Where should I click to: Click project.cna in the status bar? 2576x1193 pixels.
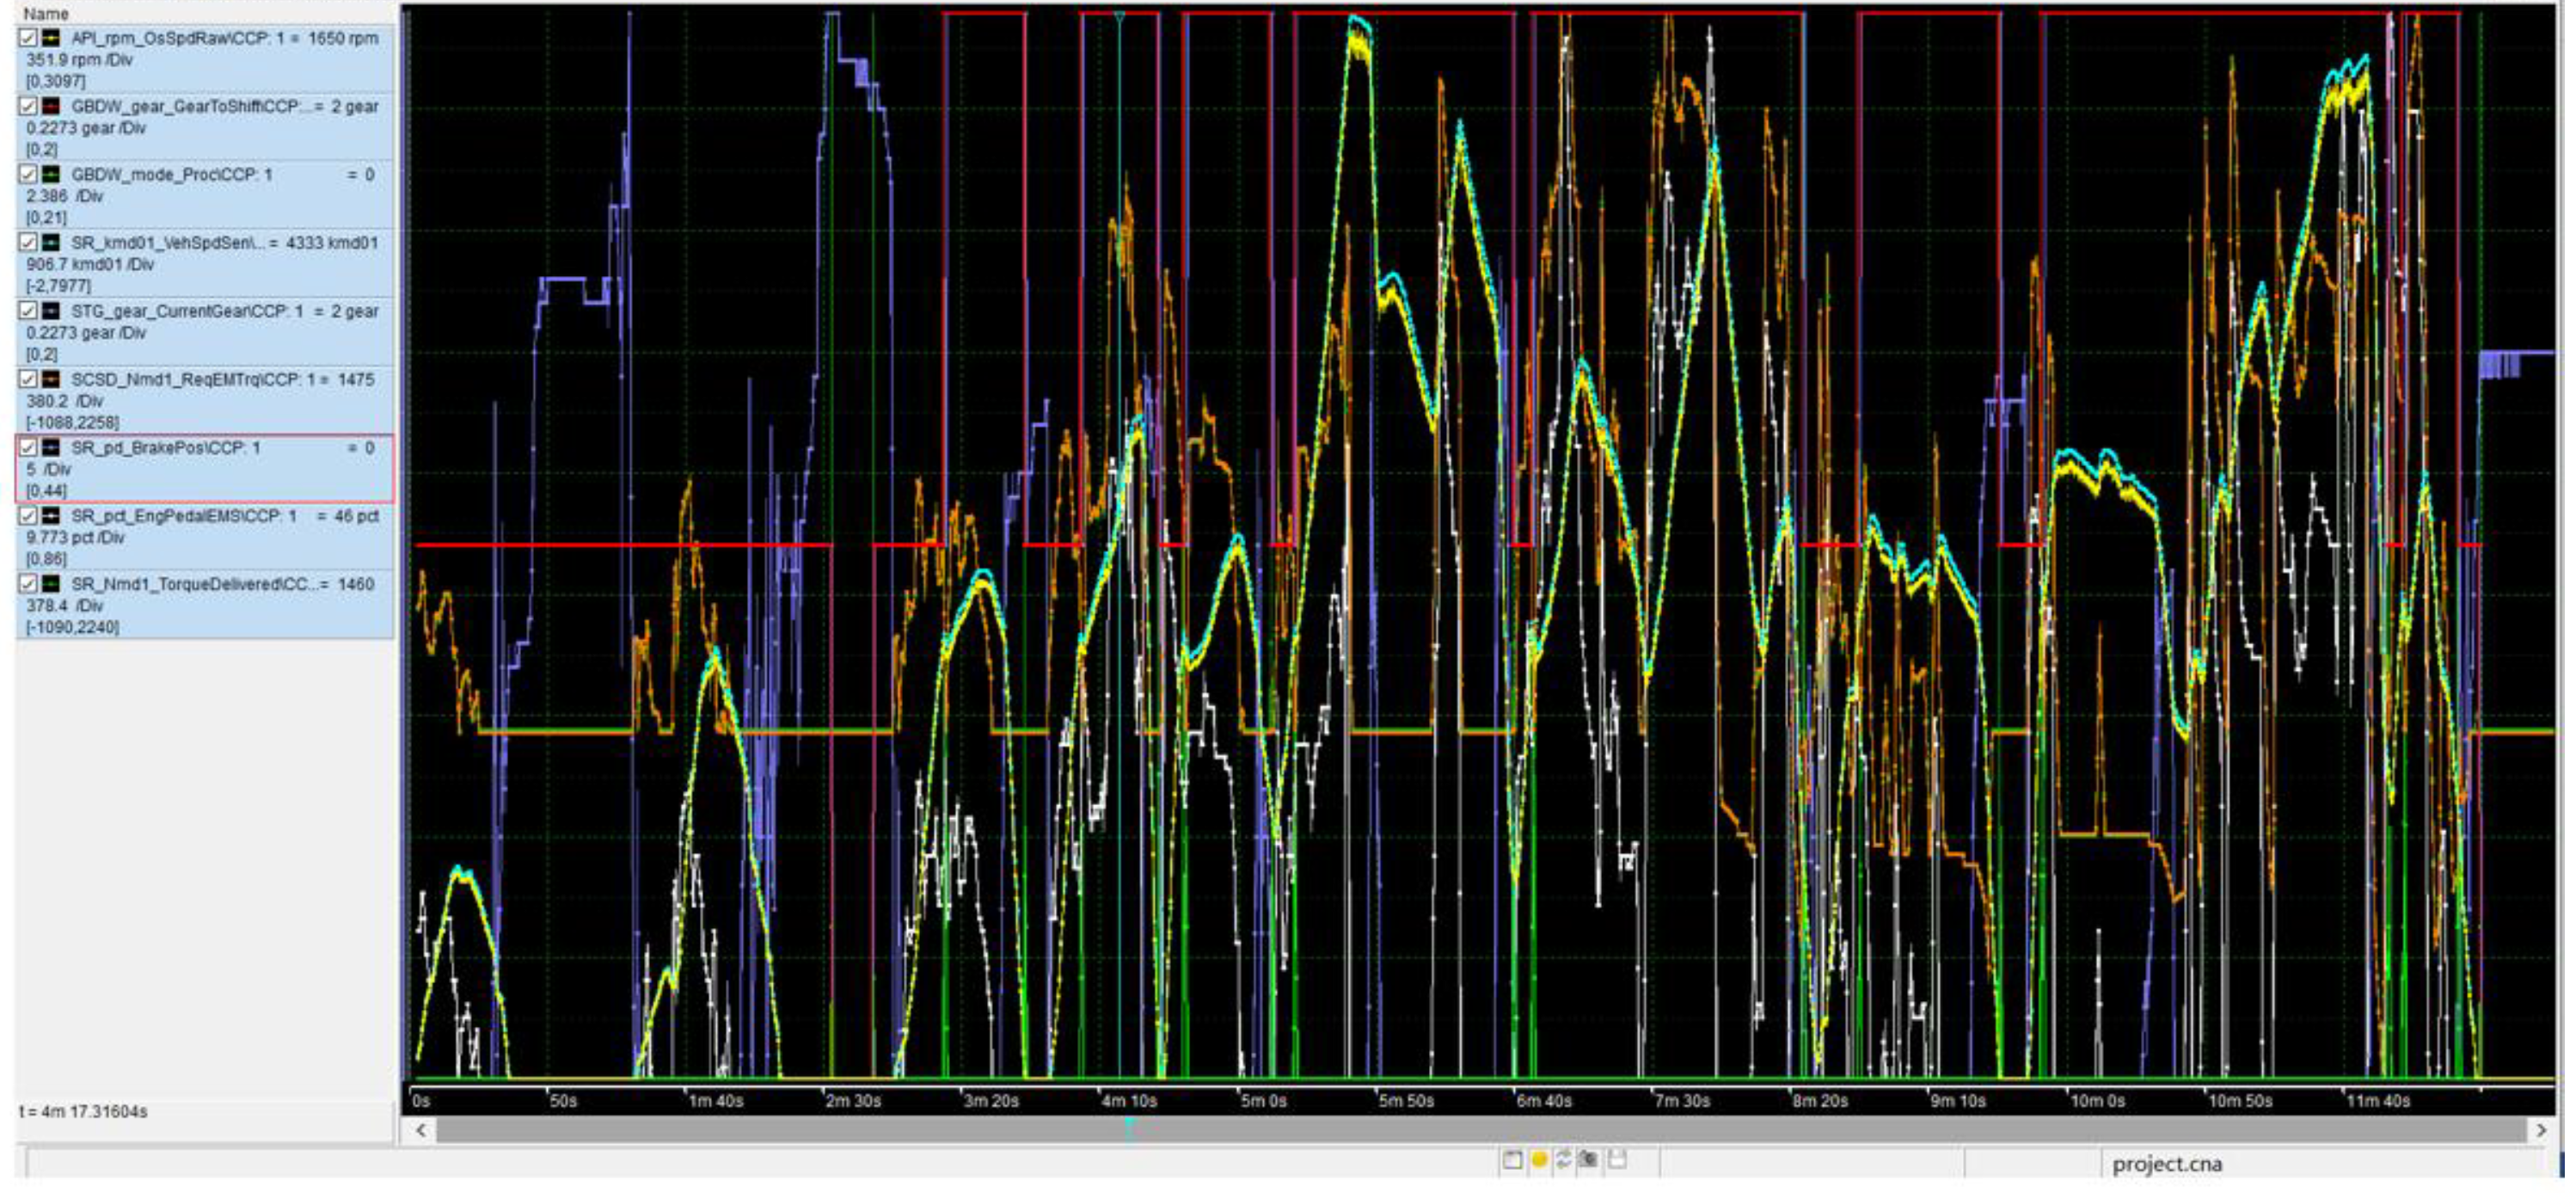pos(2166,1164)
